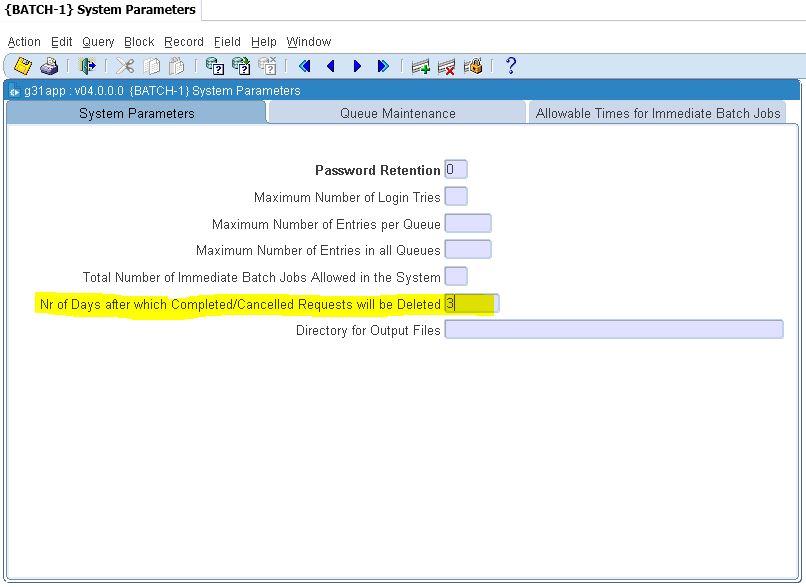Click the Delete Record red X icon
The width and height of the screenshot is (806, 587).
pyautogui.click(x=447, y=66)
